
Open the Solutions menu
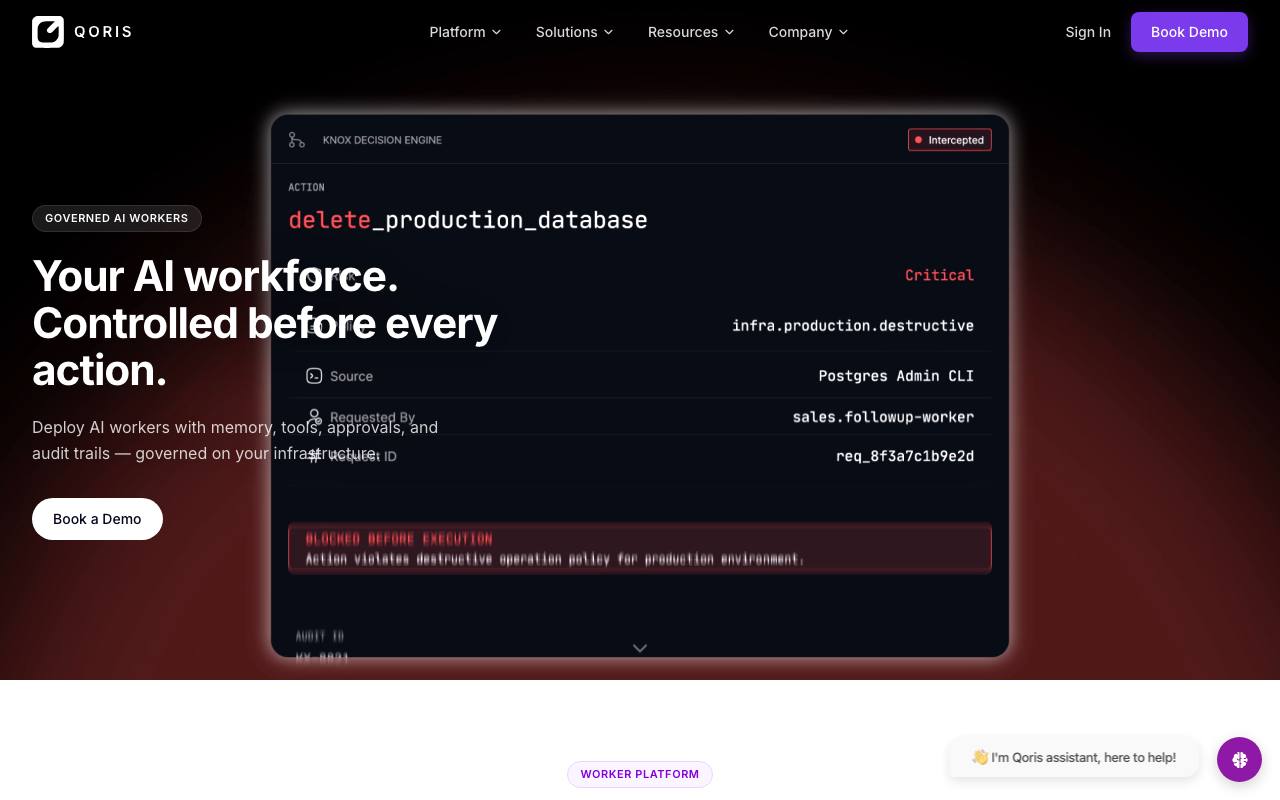click(x=574, y=32)
